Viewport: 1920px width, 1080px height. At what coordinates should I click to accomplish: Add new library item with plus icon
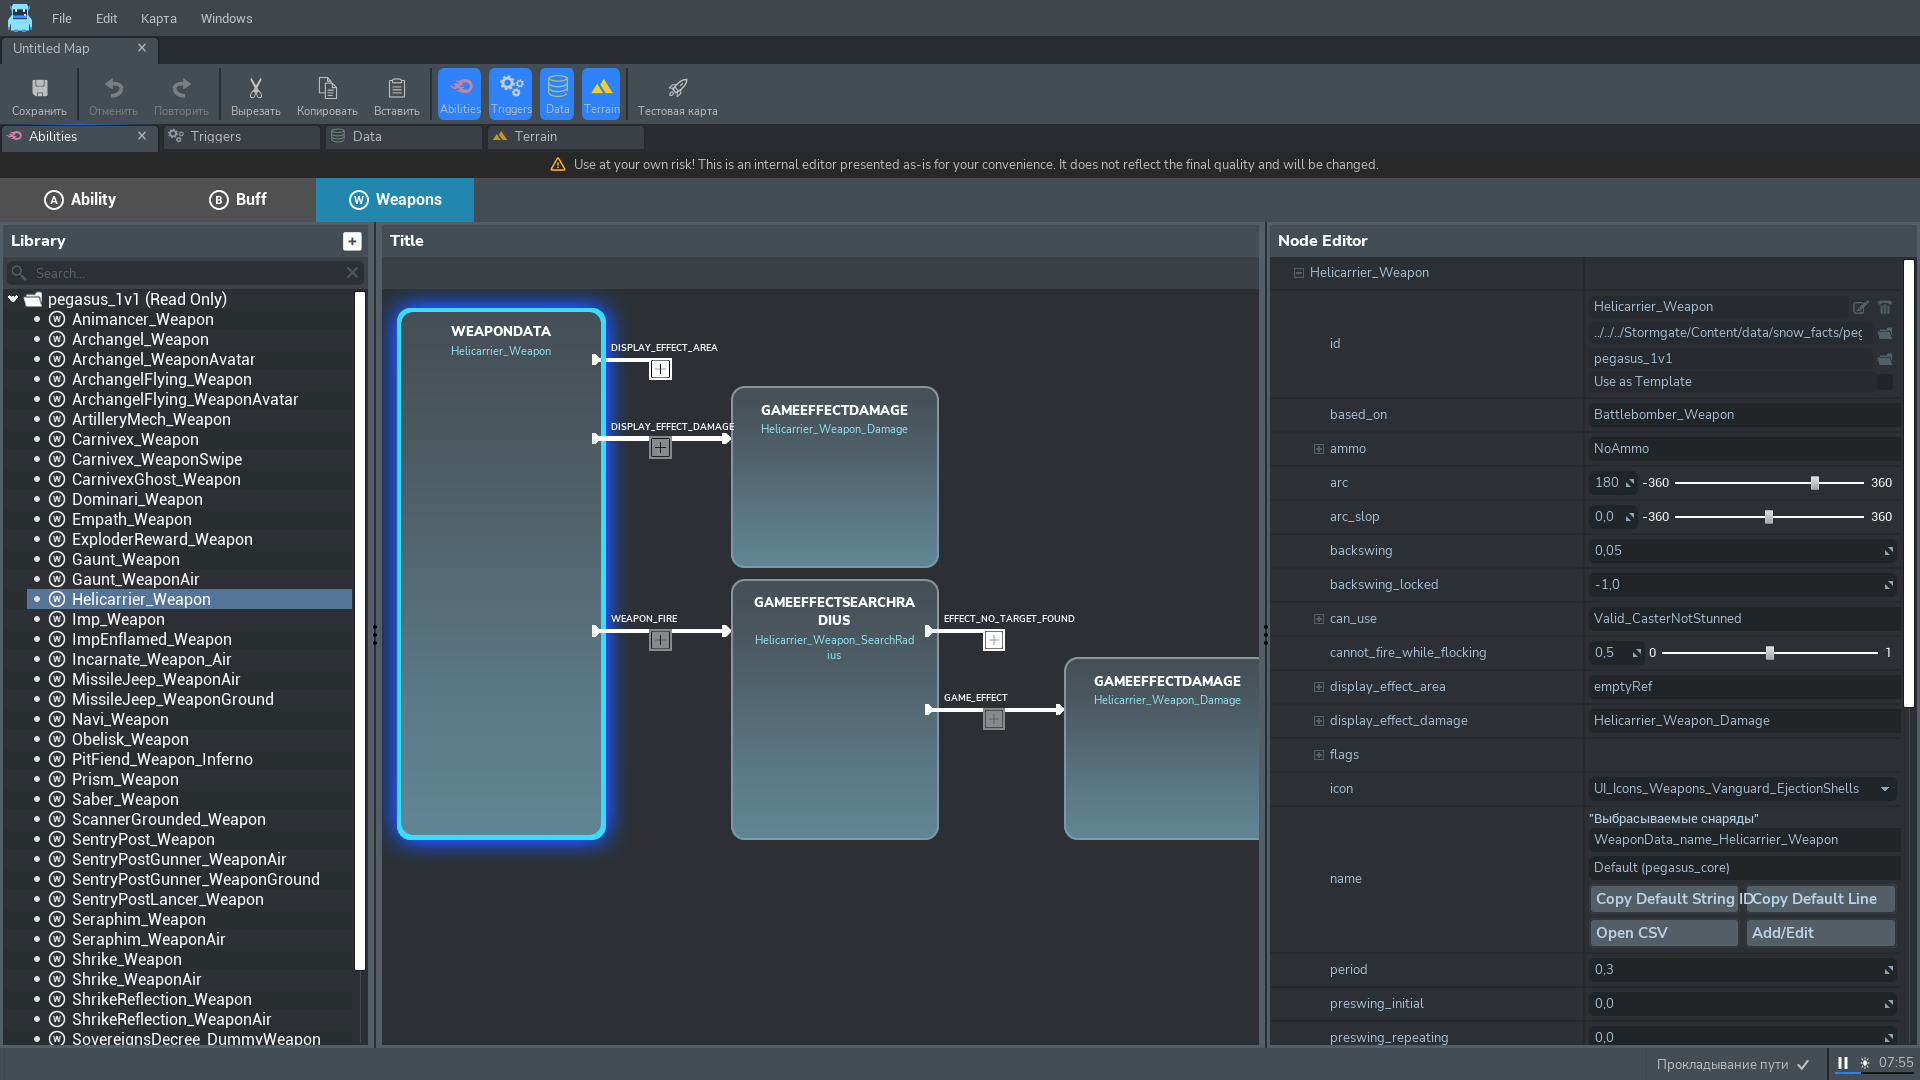(352, 241)
